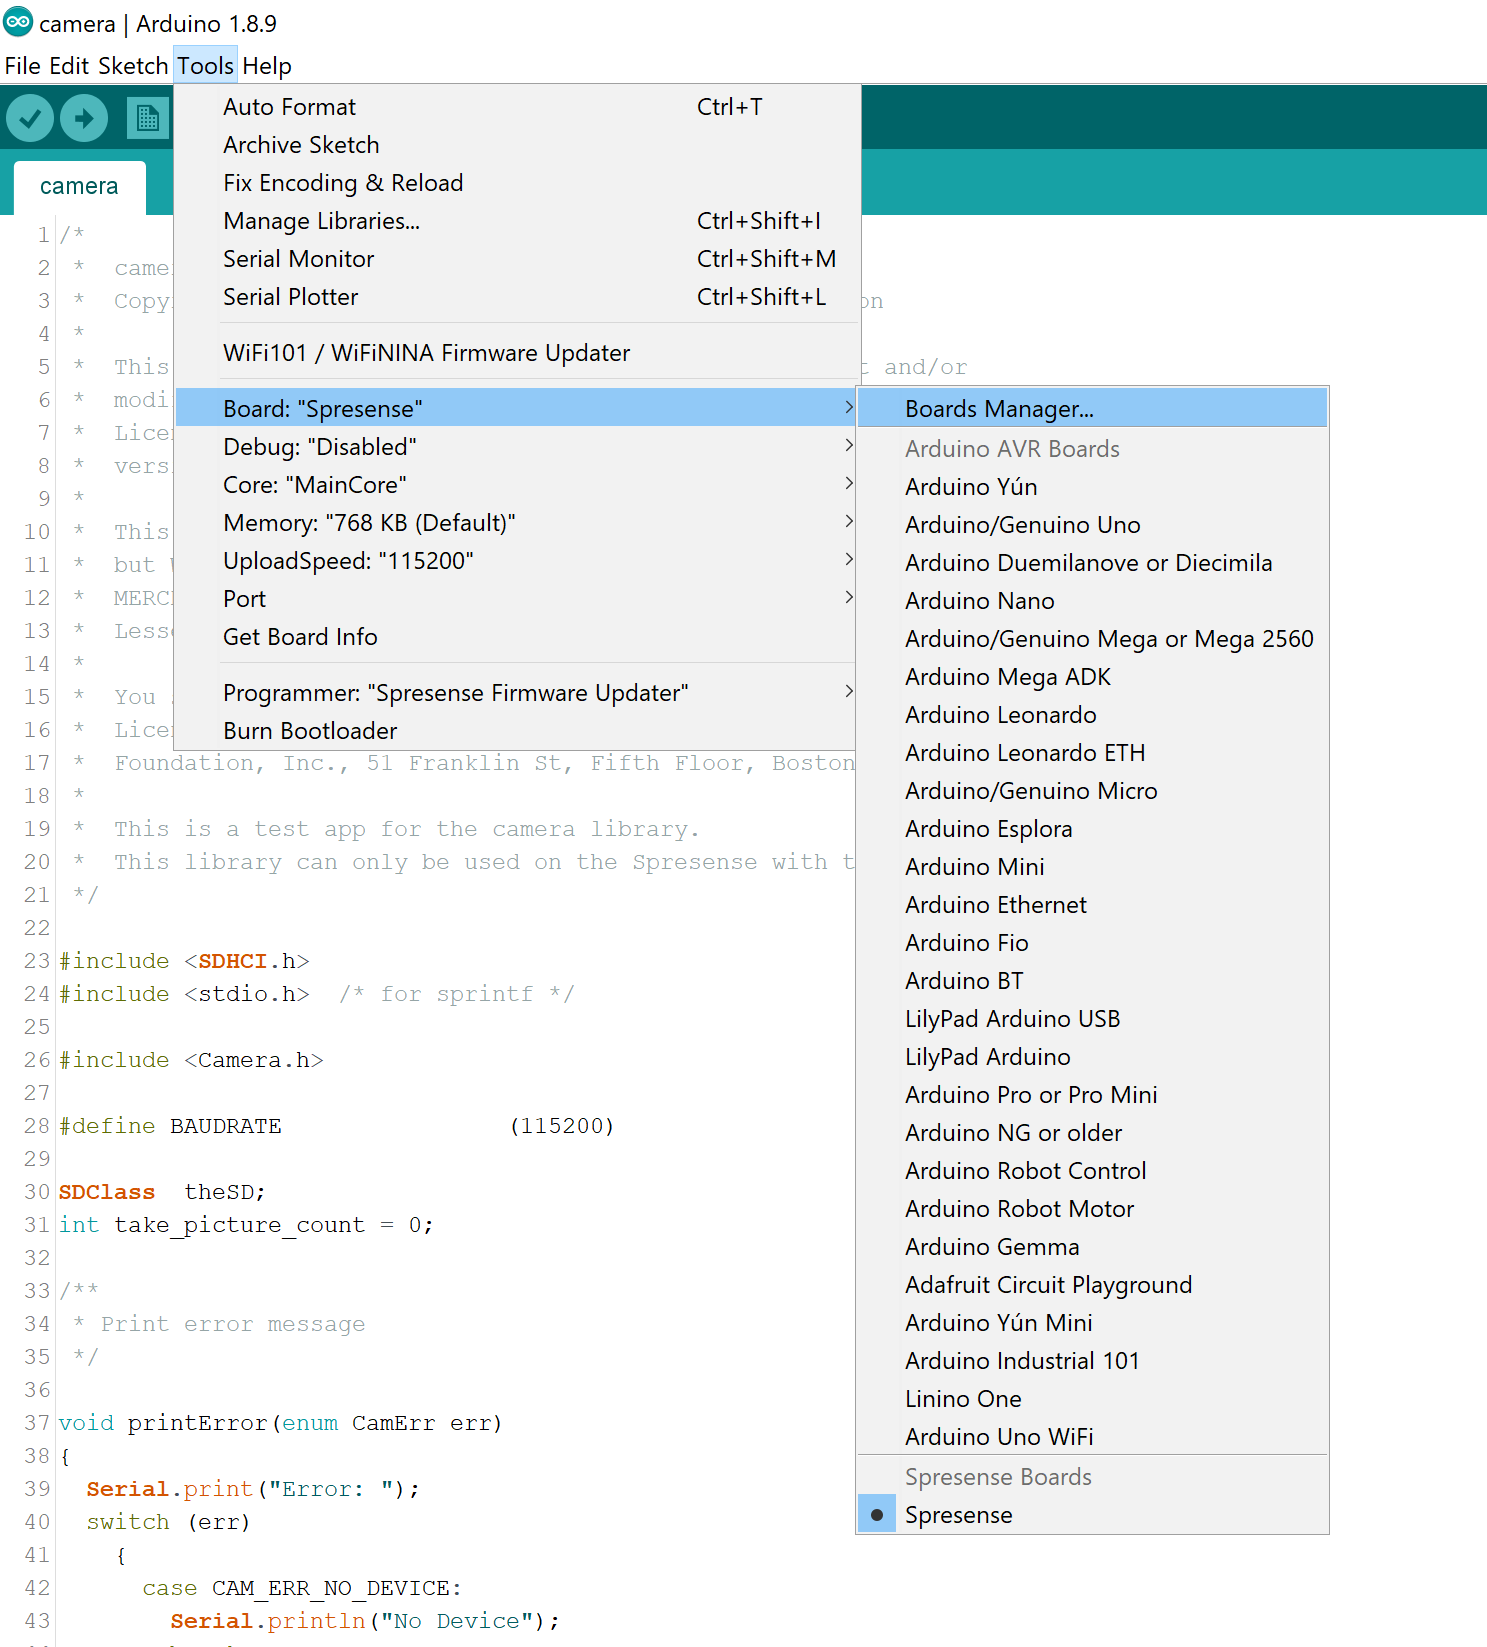1487x1647 pixels.
Task: Expand the Port submenu
Action: point(516,598)
